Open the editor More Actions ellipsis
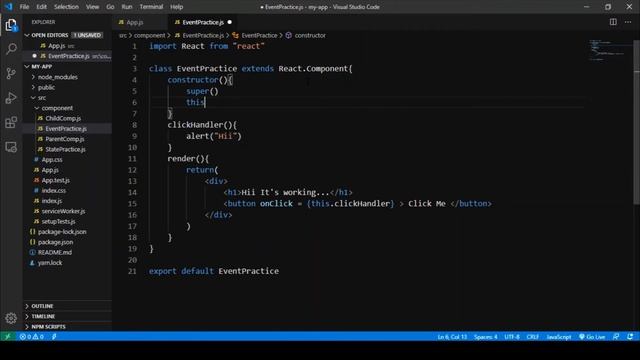The height and width of the screenshot is (360, 640). [628, 22]
